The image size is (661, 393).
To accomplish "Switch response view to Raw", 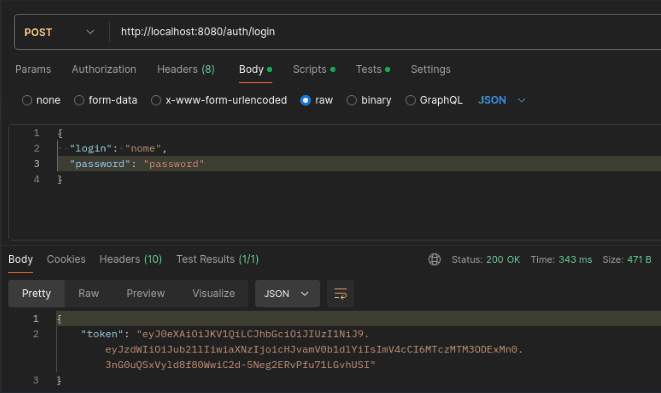I will coord(89,293).
